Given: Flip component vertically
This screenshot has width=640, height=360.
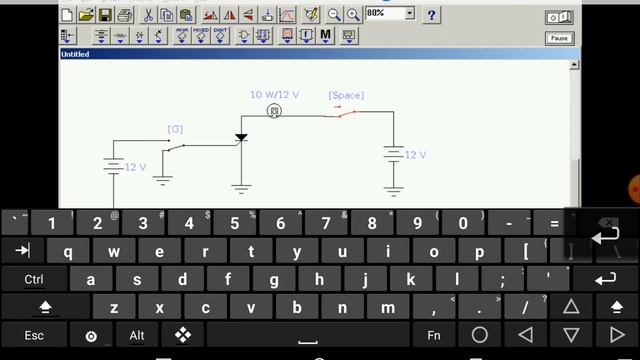Looking at the screenshot, I should [x=248, y=15].
